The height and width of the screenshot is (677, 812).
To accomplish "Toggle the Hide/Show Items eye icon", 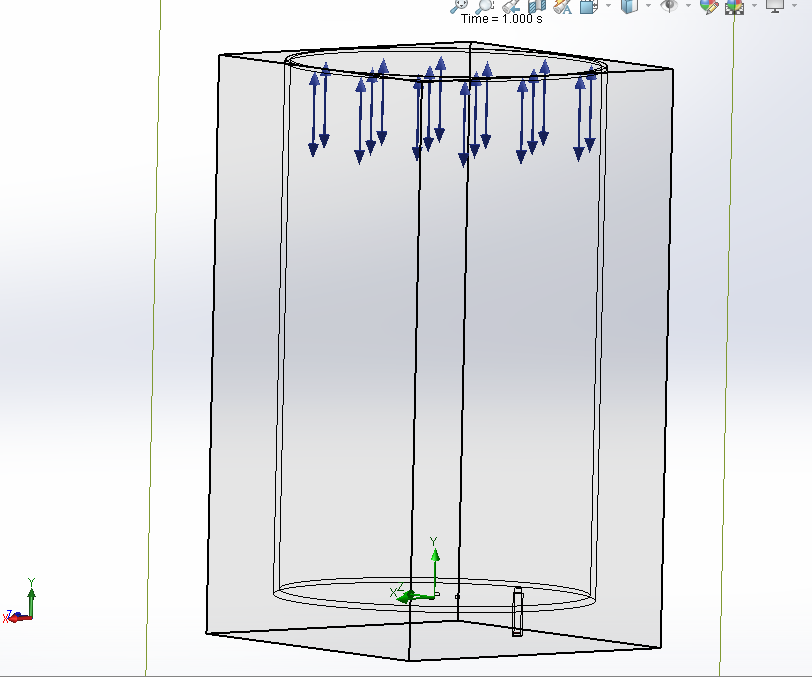I will [667, 8].
